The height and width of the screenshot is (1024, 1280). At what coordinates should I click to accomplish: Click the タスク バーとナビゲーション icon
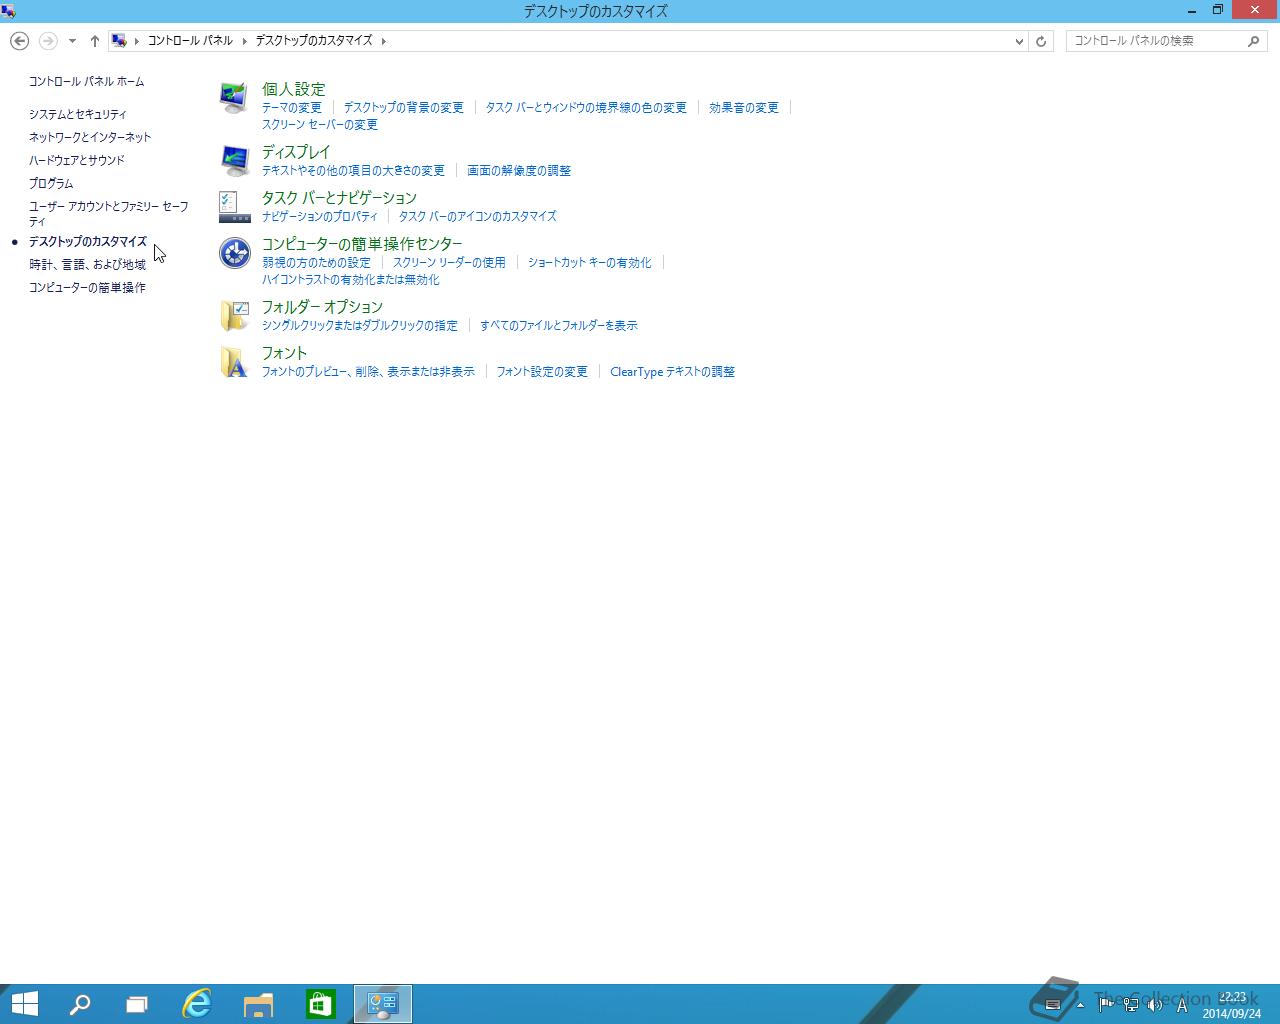(234, 207)
